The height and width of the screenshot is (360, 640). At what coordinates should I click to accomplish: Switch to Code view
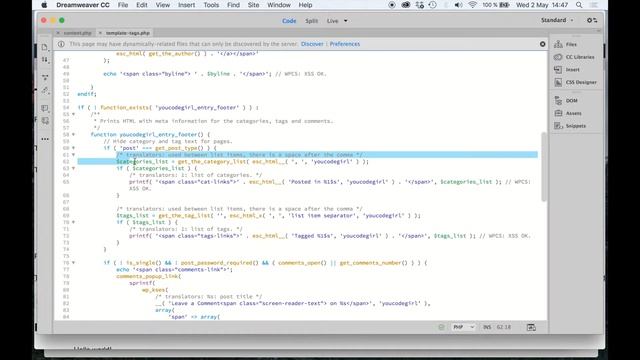pyautogui.click(x=289, y=21)
